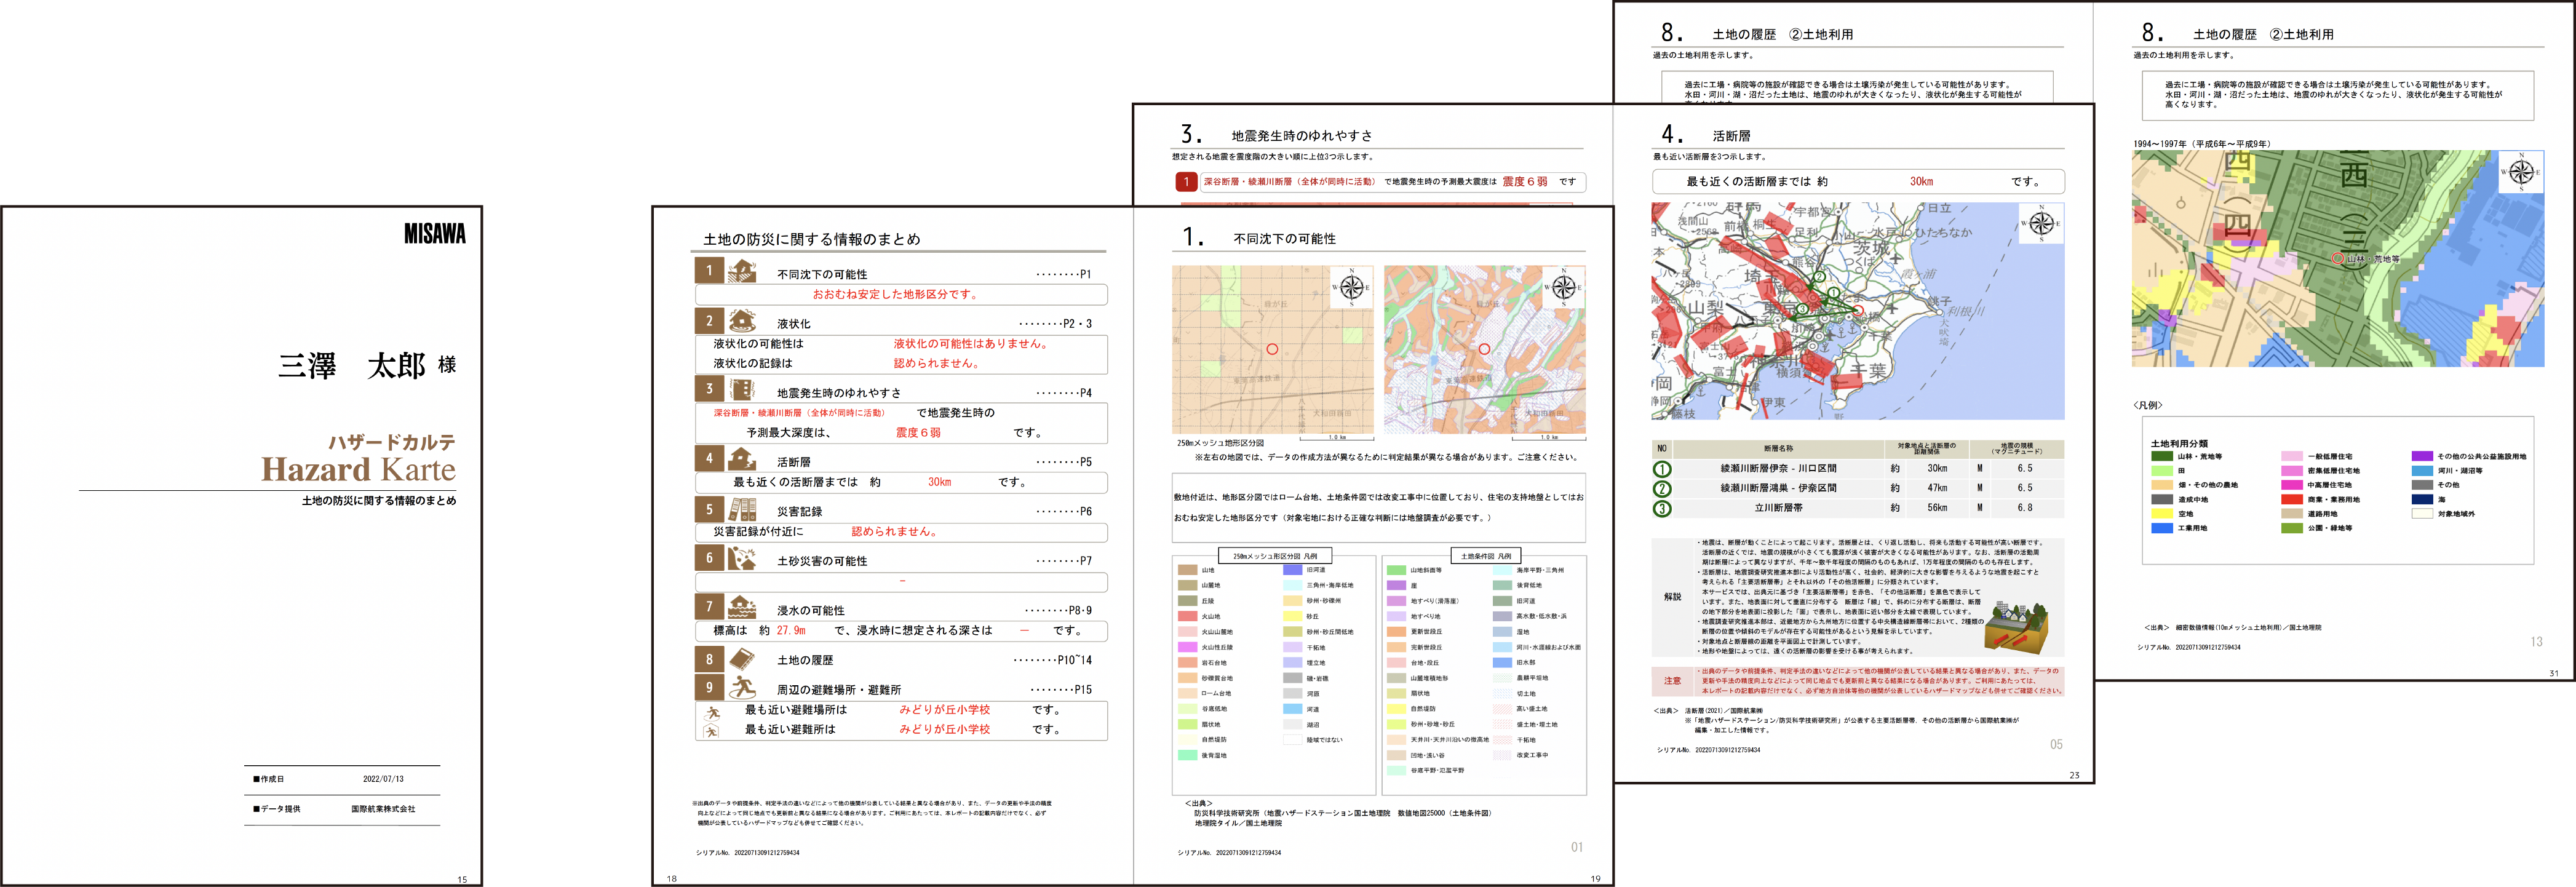This screenshot has width=2576, height=887.
Task: Click pink 注意 notice box on page 4
Action: click(1858, 681)
